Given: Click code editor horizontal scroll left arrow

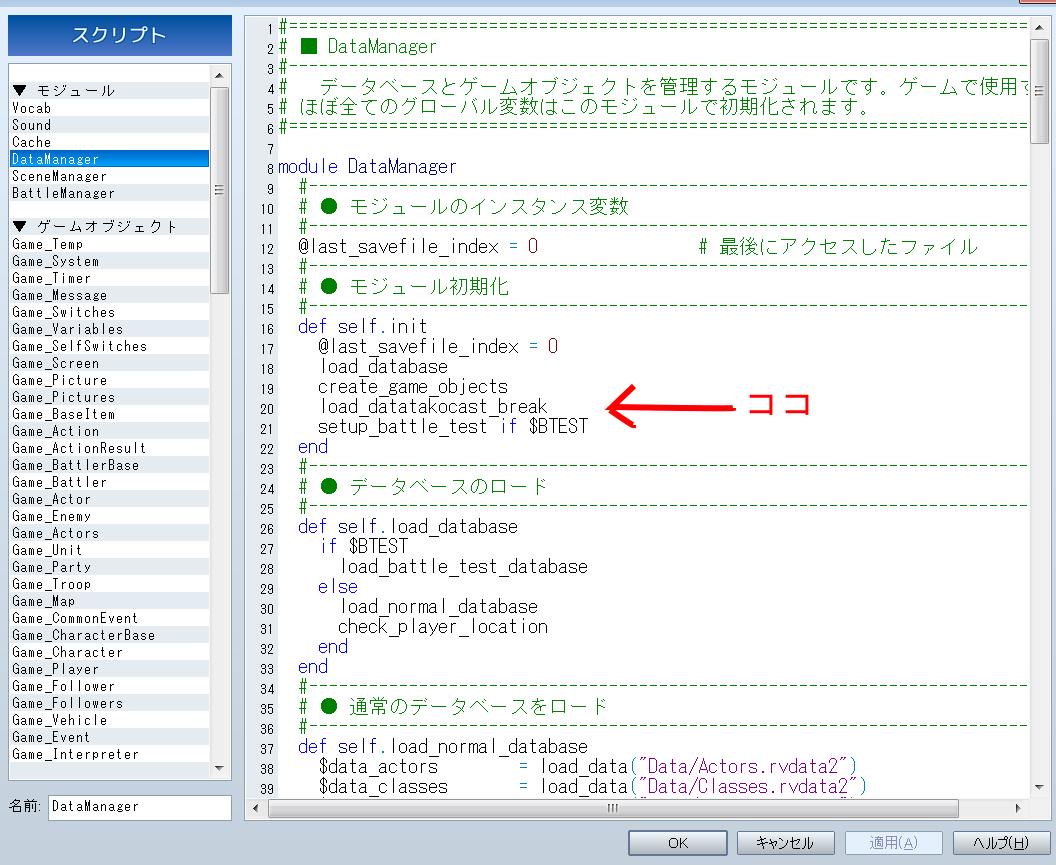Looking at the screenshot, I should click(x=255, y=808).
